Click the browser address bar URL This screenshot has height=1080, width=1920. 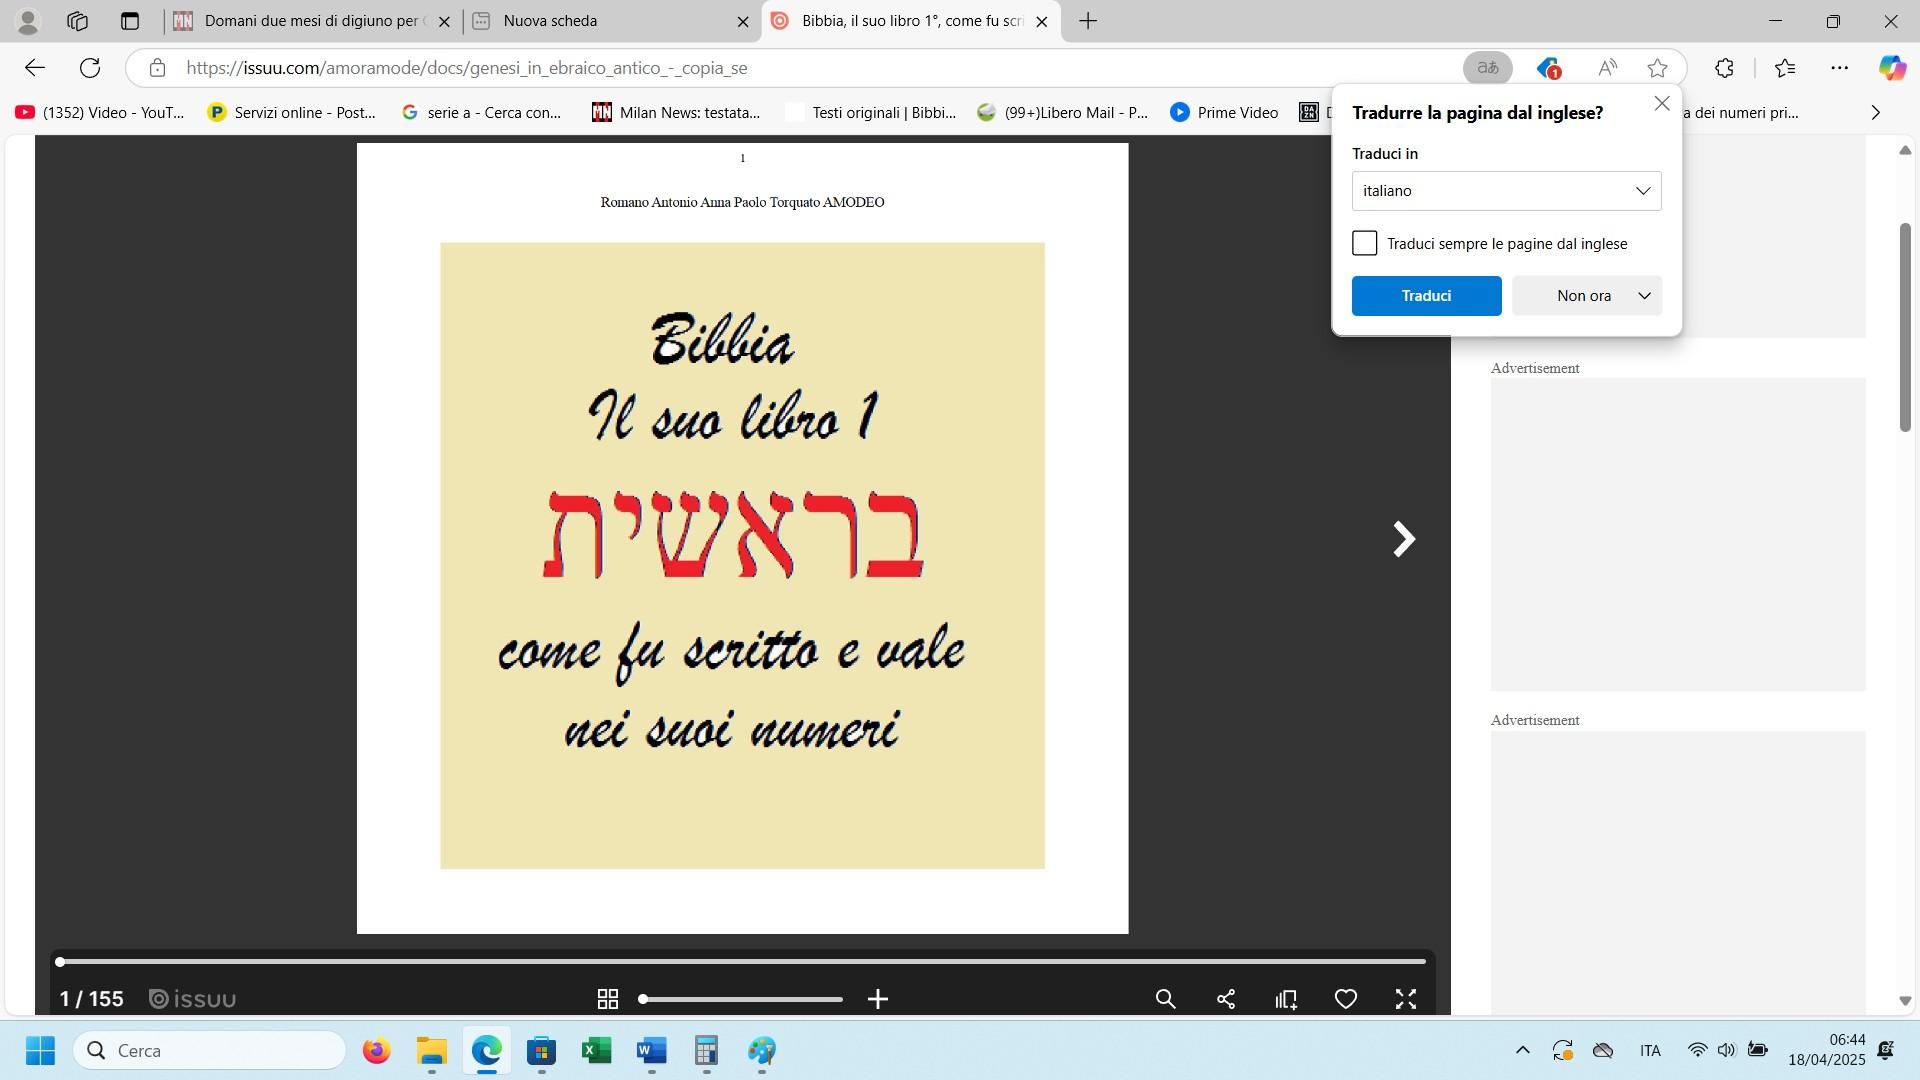[466, 68]
